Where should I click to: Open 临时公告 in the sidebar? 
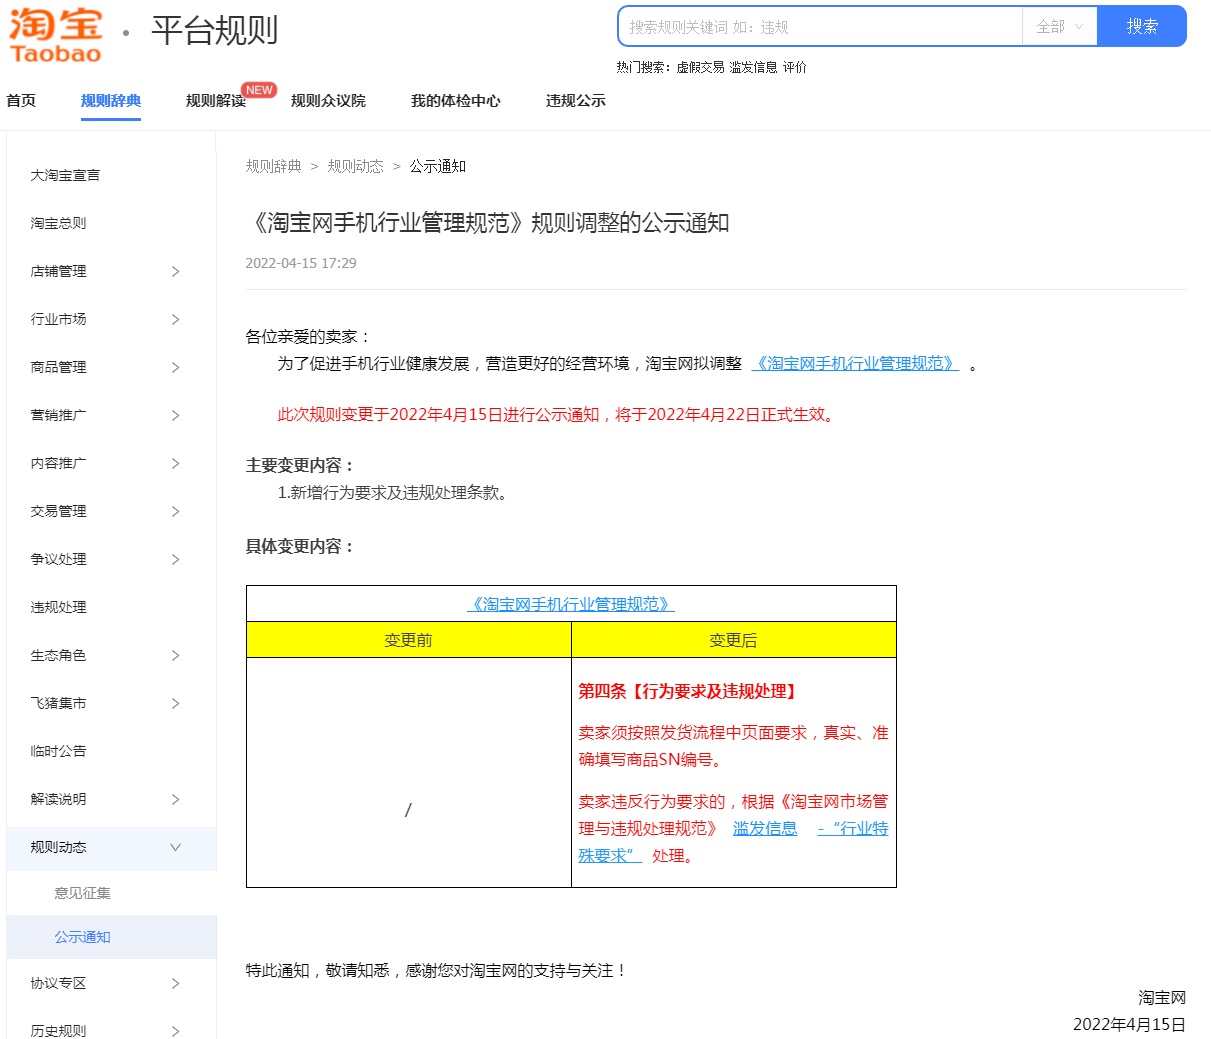[58, 751]
